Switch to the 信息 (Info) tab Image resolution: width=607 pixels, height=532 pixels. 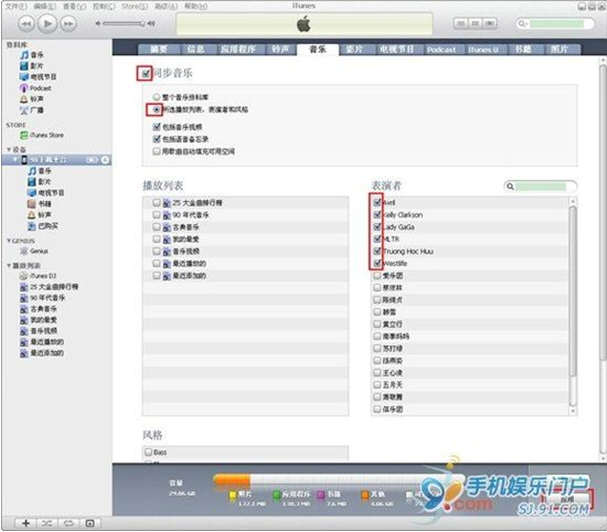tap(195, 49)
